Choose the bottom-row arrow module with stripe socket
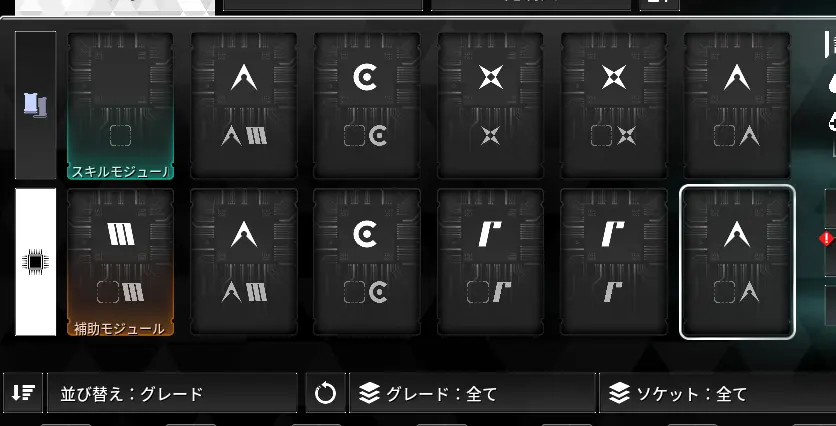 pos(244,262)
